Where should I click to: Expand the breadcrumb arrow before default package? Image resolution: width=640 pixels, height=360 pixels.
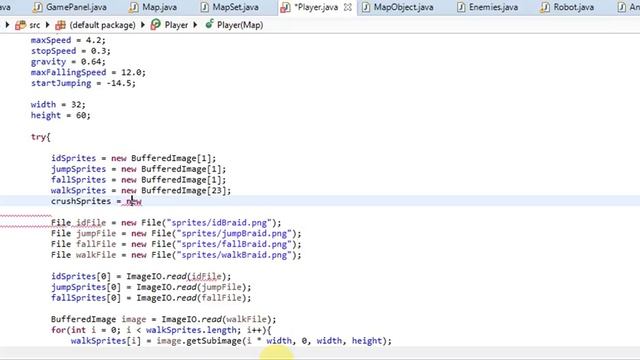point(47,25)
